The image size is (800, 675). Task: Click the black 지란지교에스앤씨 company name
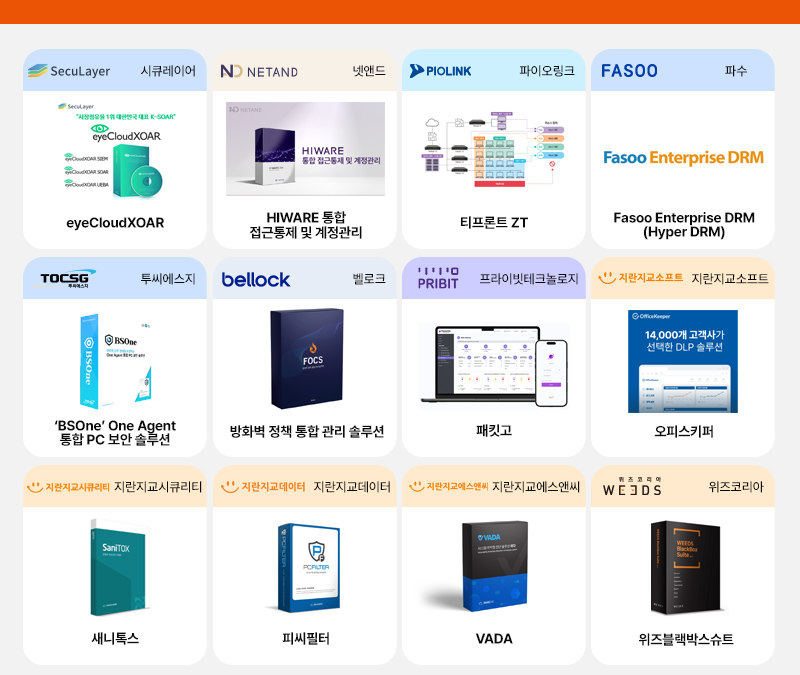click(536, 487)
